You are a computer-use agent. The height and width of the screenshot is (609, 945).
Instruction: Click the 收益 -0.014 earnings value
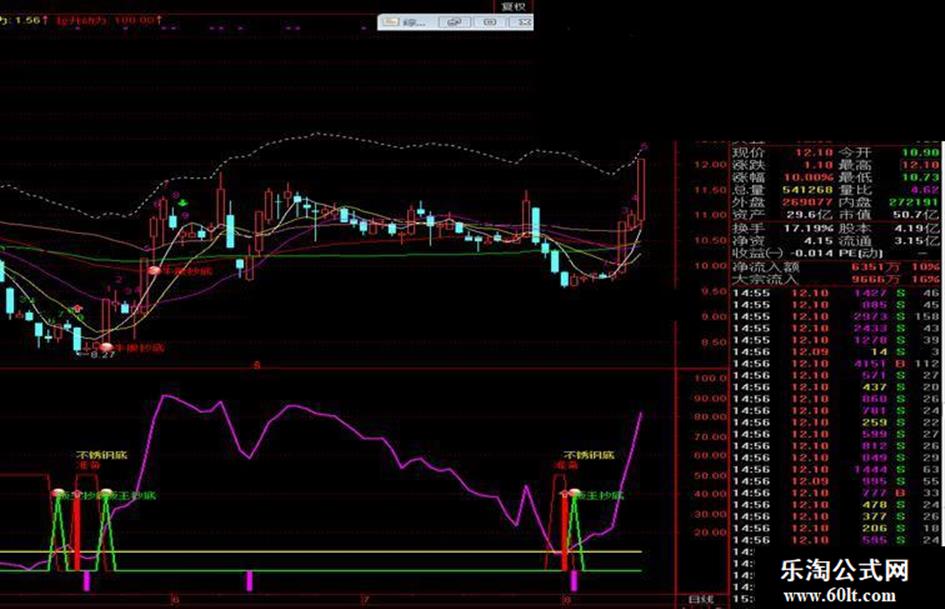pyautogui.click(x=810, y=253)
